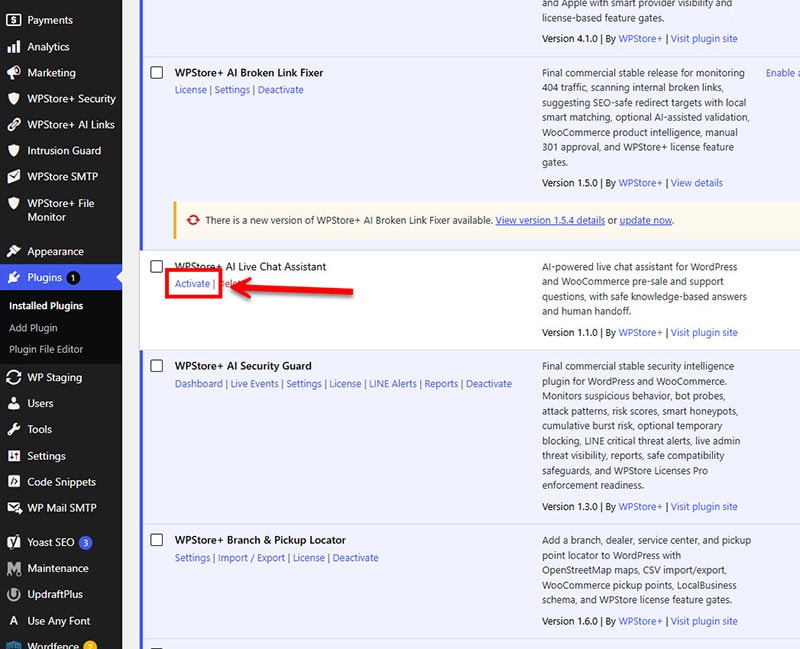800x649 pixels.
Task: Click View version 1.5.4 details link
Action: 550,220
